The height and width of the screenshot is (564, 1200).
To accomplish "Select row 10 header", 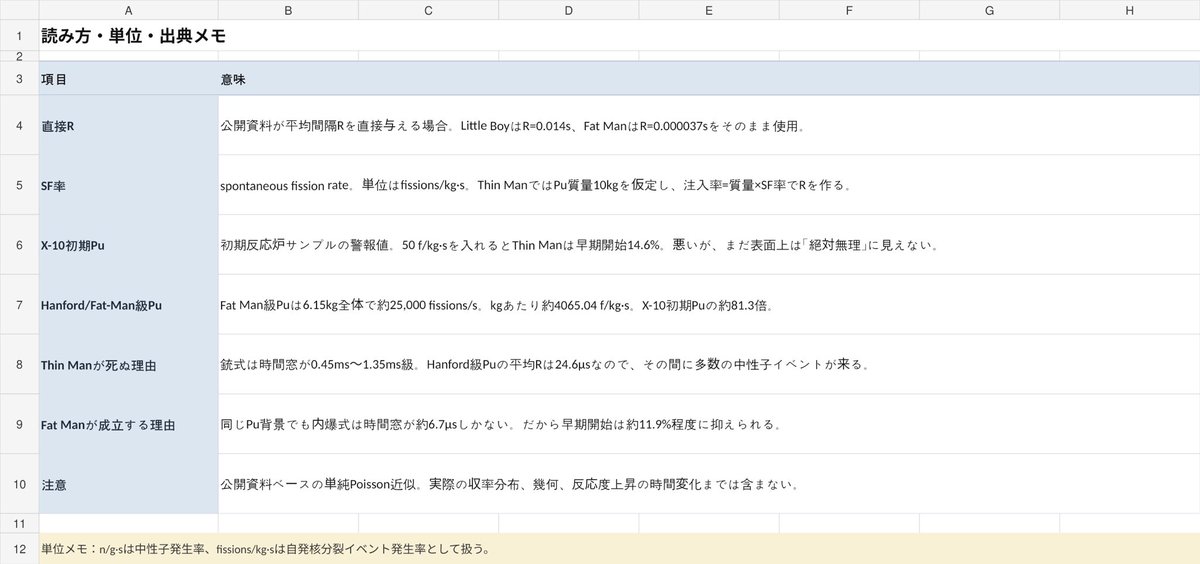I will pyautogui.click(x=19, y=485).
